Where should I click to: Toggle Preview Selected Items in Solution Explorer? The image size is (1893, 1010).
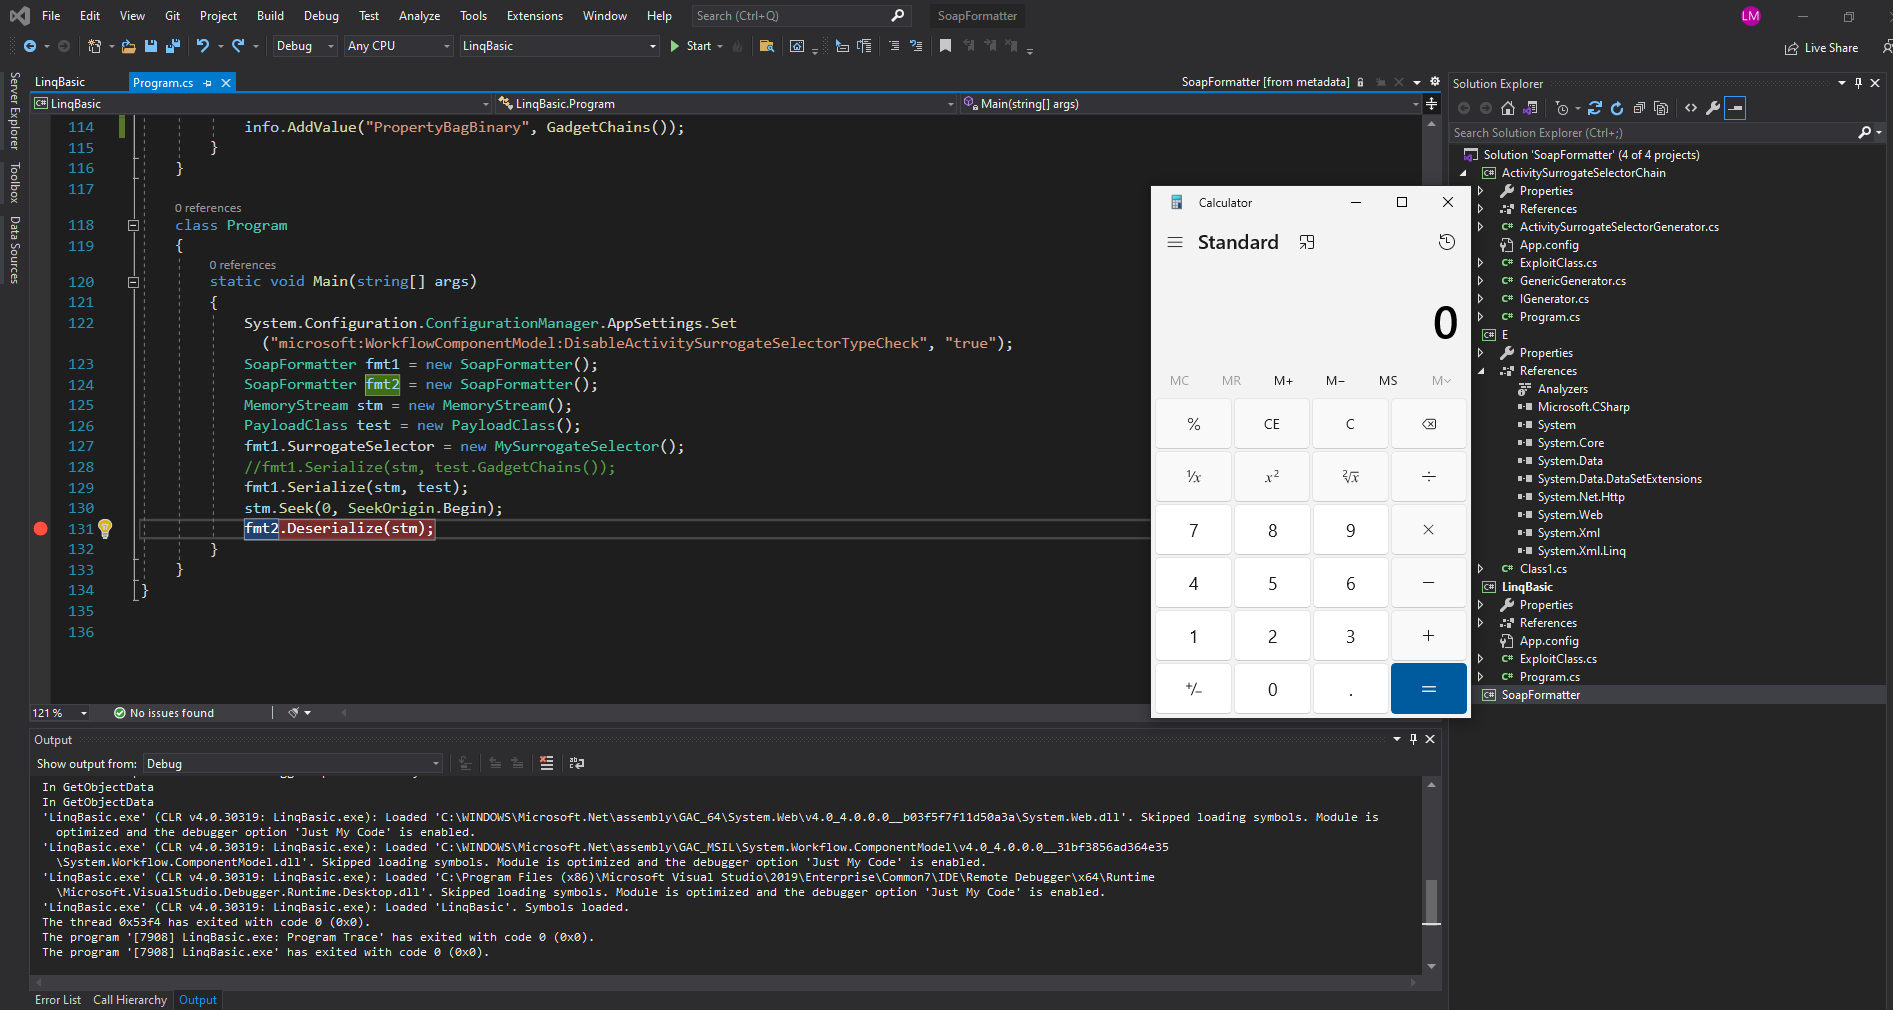pos(1735,108)
